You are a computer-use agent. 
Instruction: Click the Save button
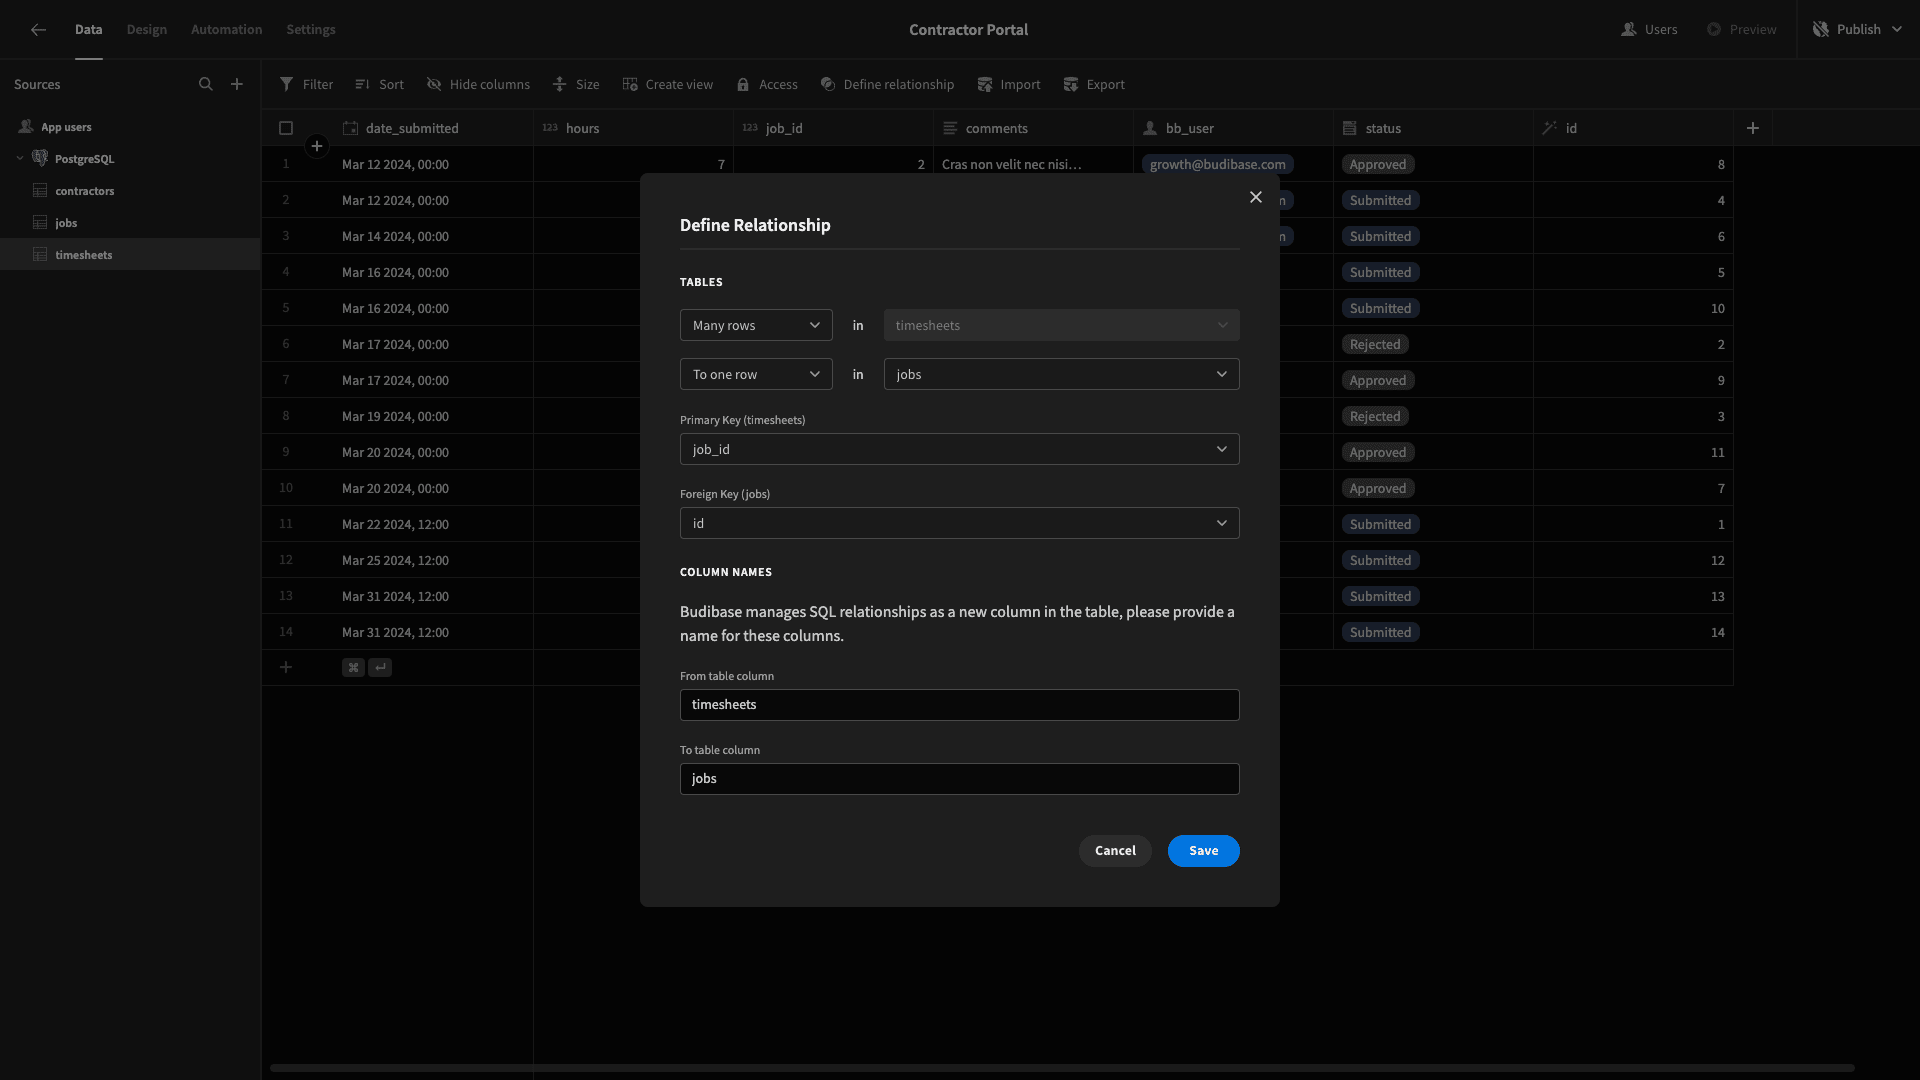tap(1204, 851)
